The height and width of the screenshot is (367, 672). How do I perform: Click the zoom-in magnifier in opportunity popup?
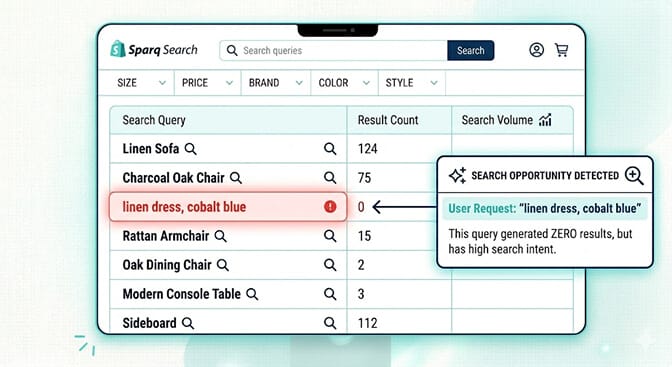point(634,175)
